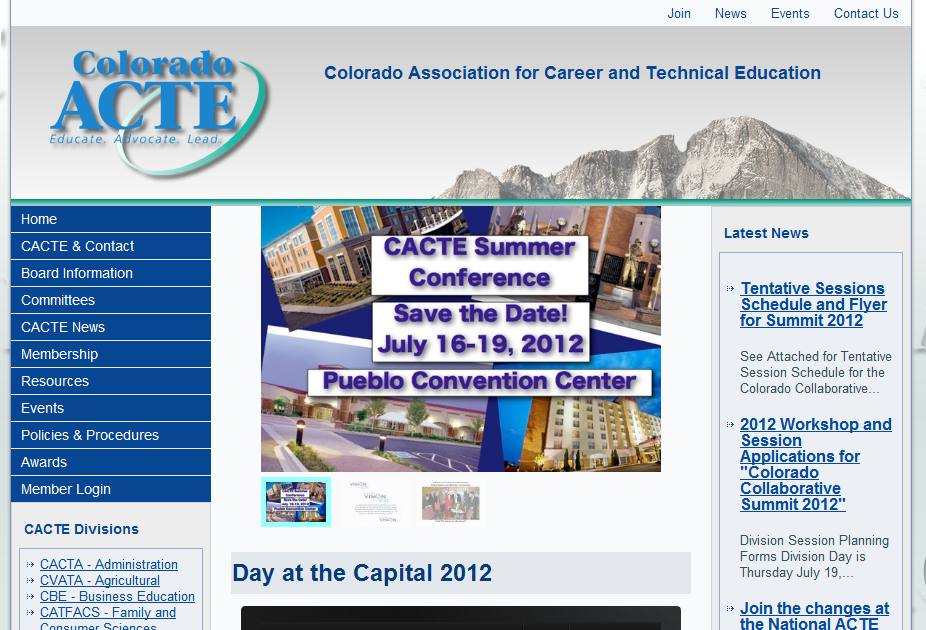Click the Member Login menu item
This screenshot has height=630, width=926.
click(66, 489)
